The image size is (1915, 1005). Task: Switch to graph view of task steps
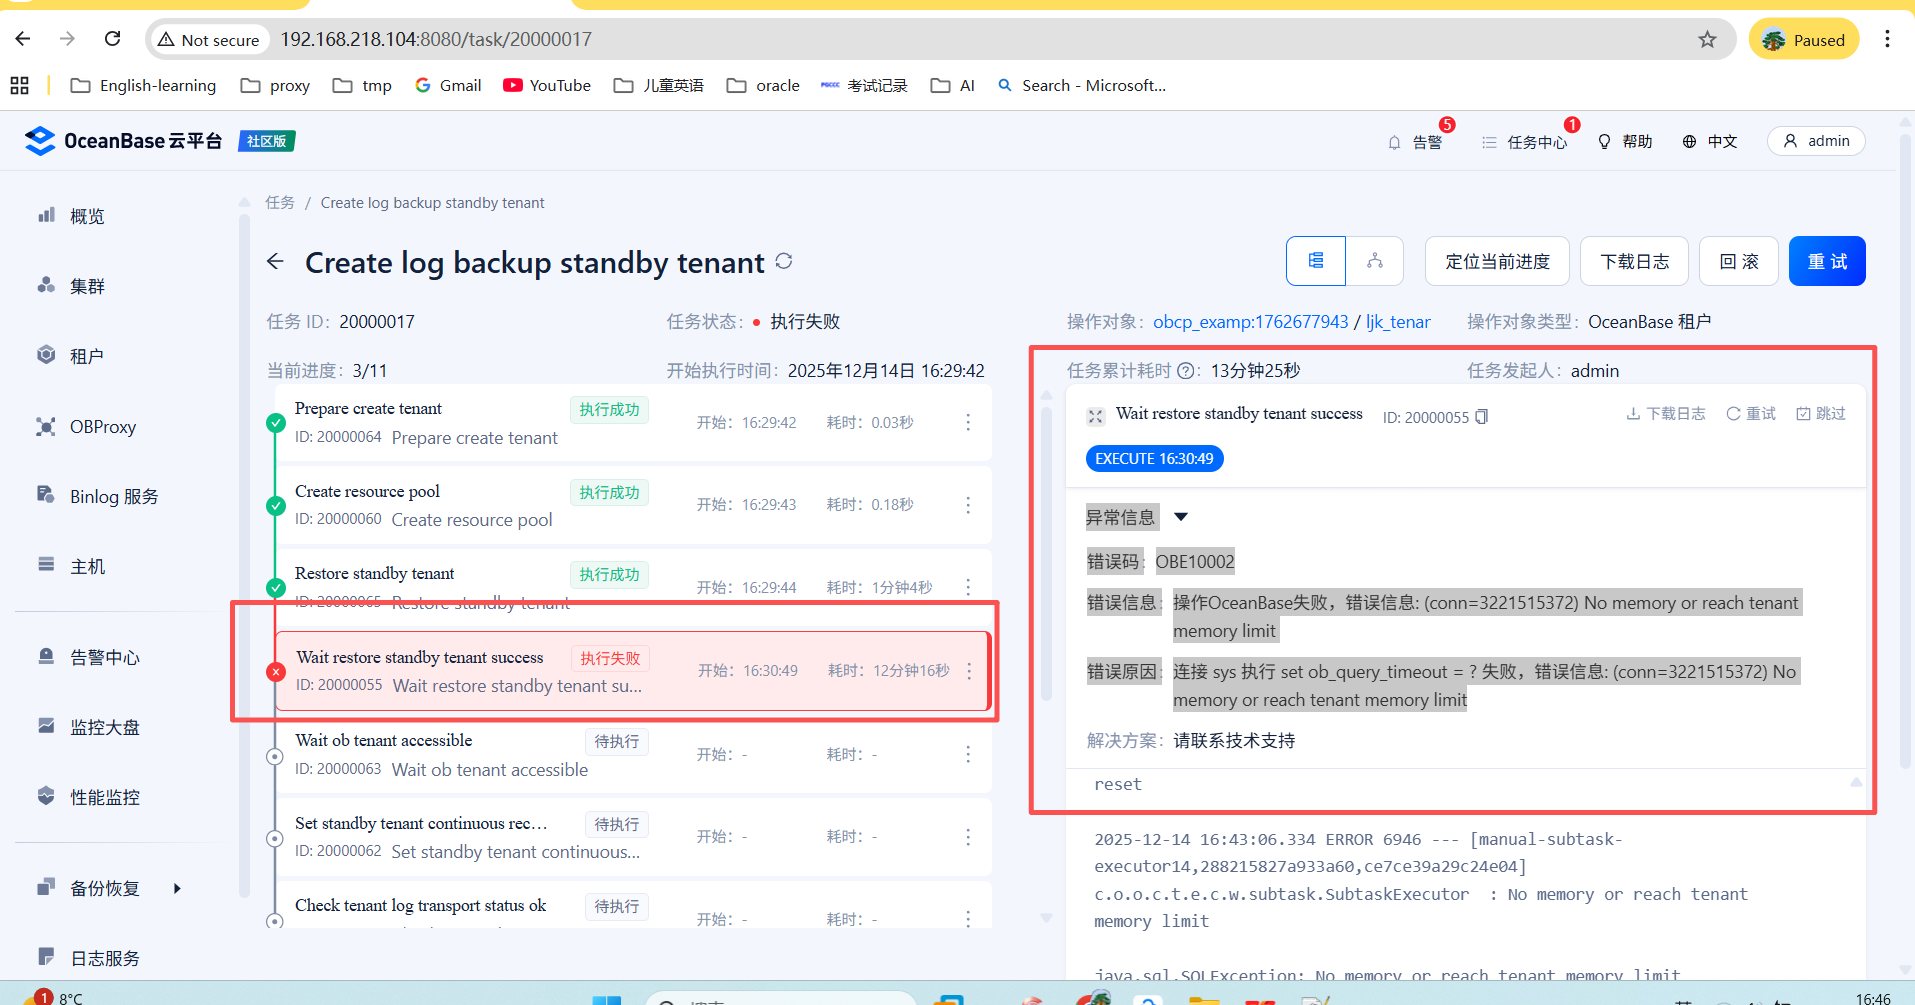click(1375, 261)
